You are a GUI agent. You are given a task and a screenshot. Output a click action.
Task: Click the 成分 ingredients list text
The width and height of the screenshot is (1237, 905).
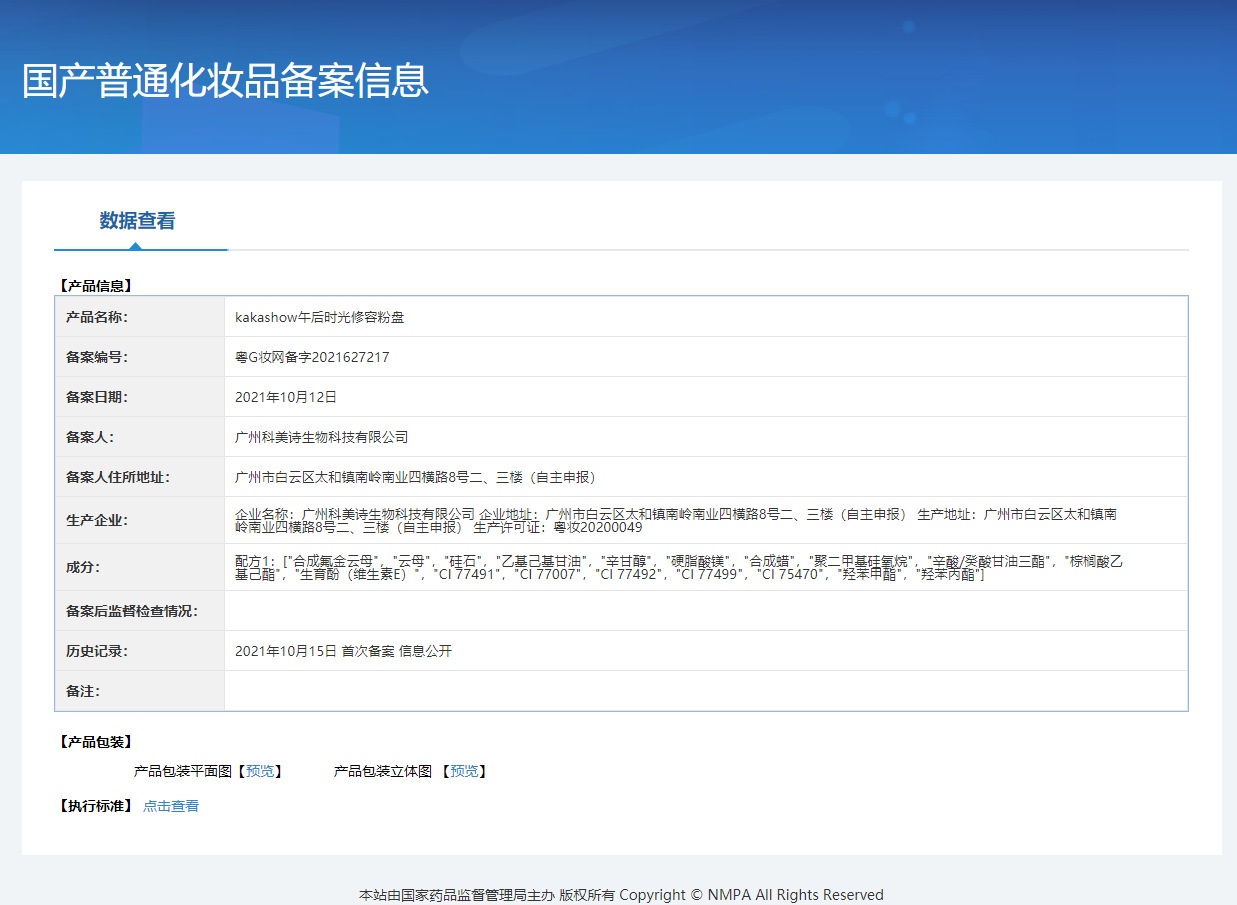678,567
